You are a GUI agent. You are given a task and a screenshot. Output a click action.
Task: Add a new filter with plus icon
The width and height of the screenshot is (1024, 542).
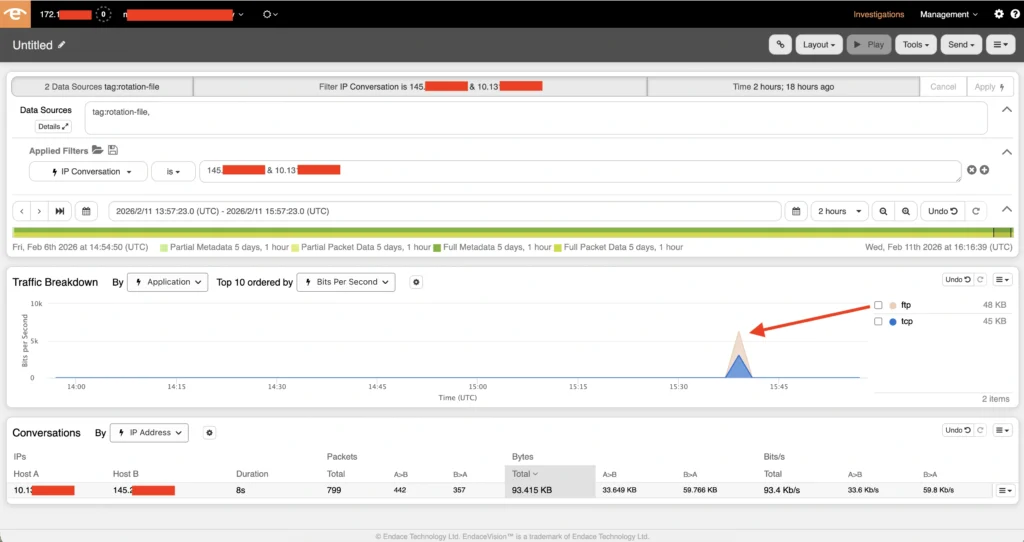(x=984, y=170)
